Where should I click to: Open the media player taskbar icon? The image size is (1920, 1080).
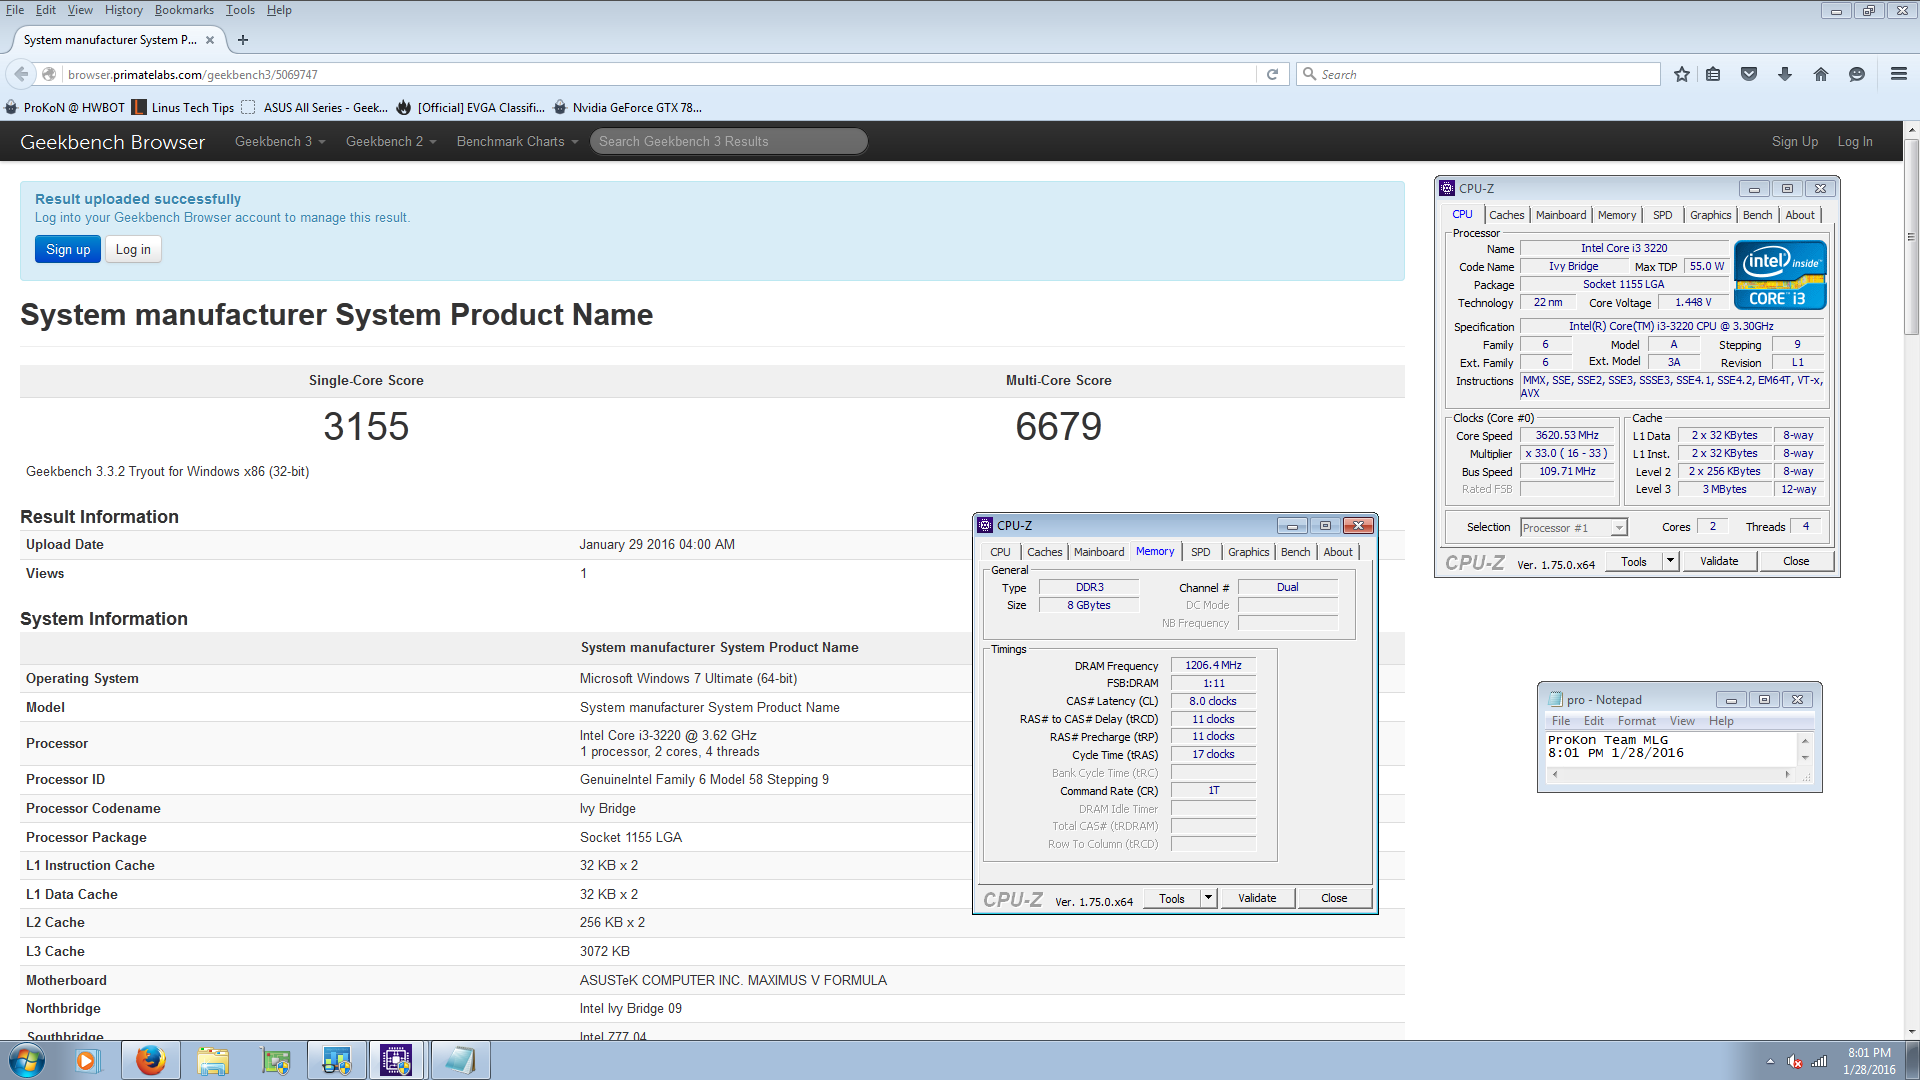[87, 1060]
